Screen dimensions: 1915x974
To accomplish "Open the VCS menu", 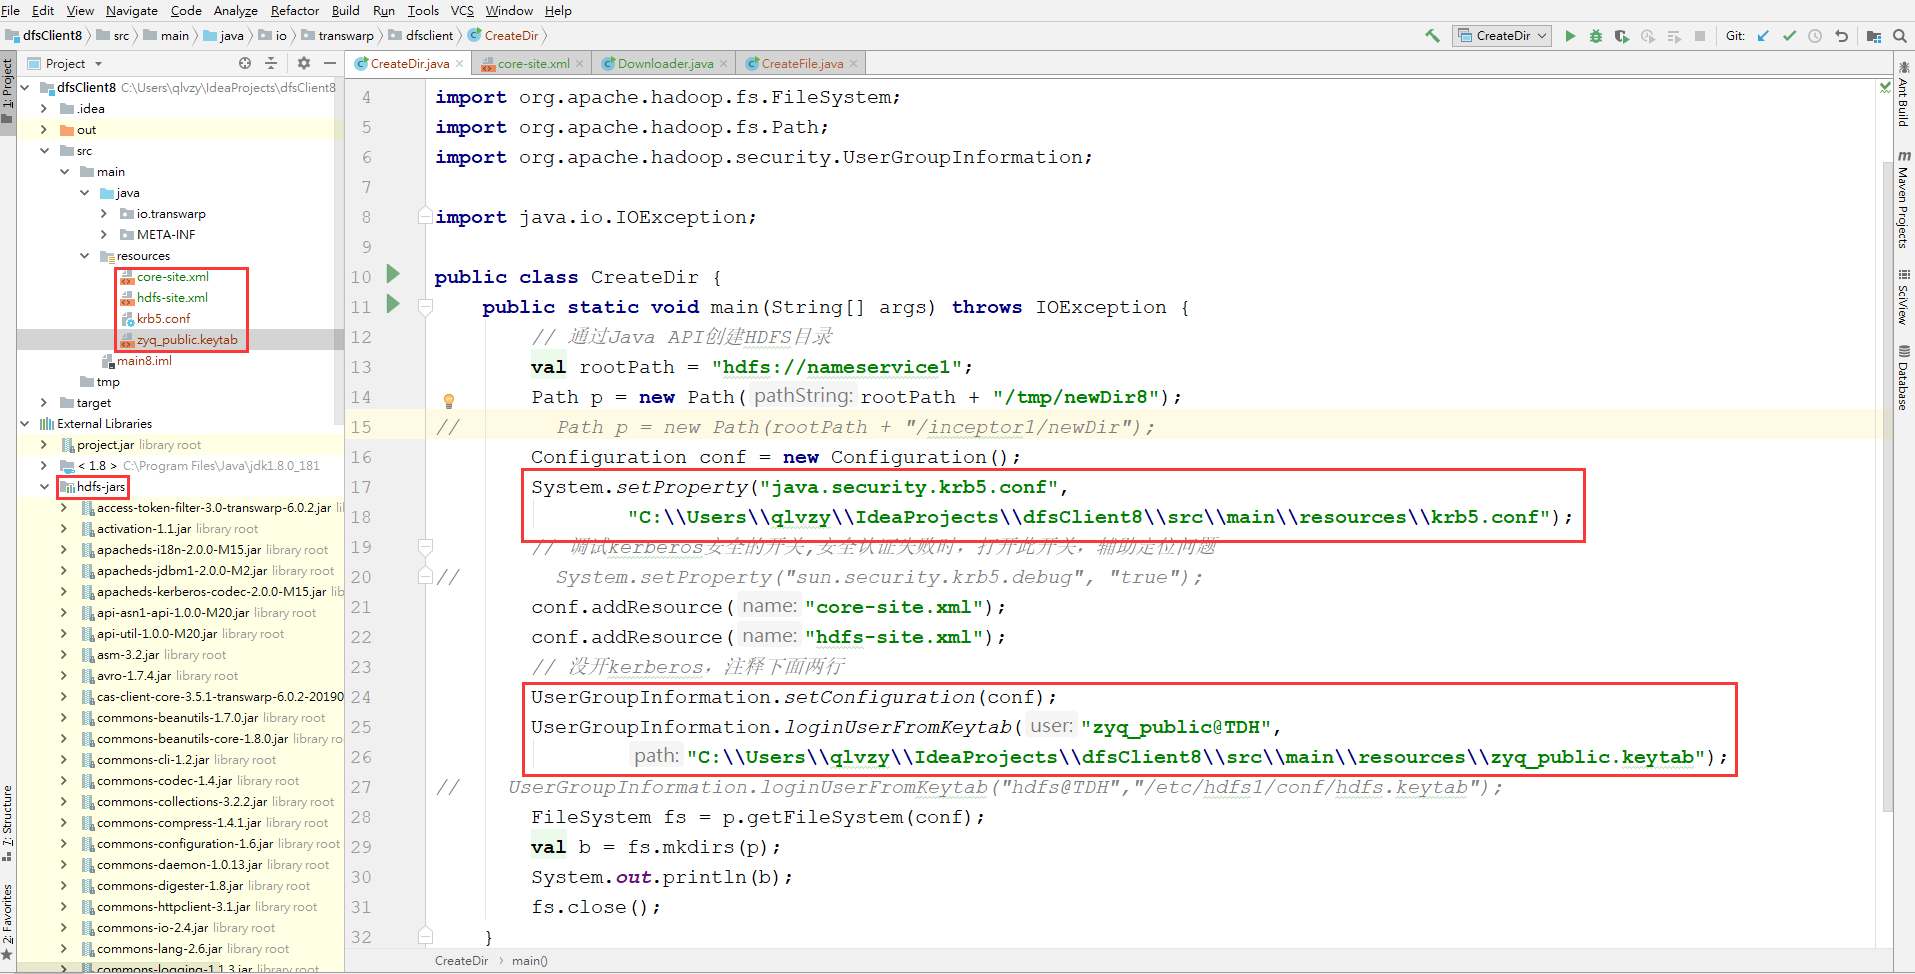I will pyautogui.click(x=462, y=10).
